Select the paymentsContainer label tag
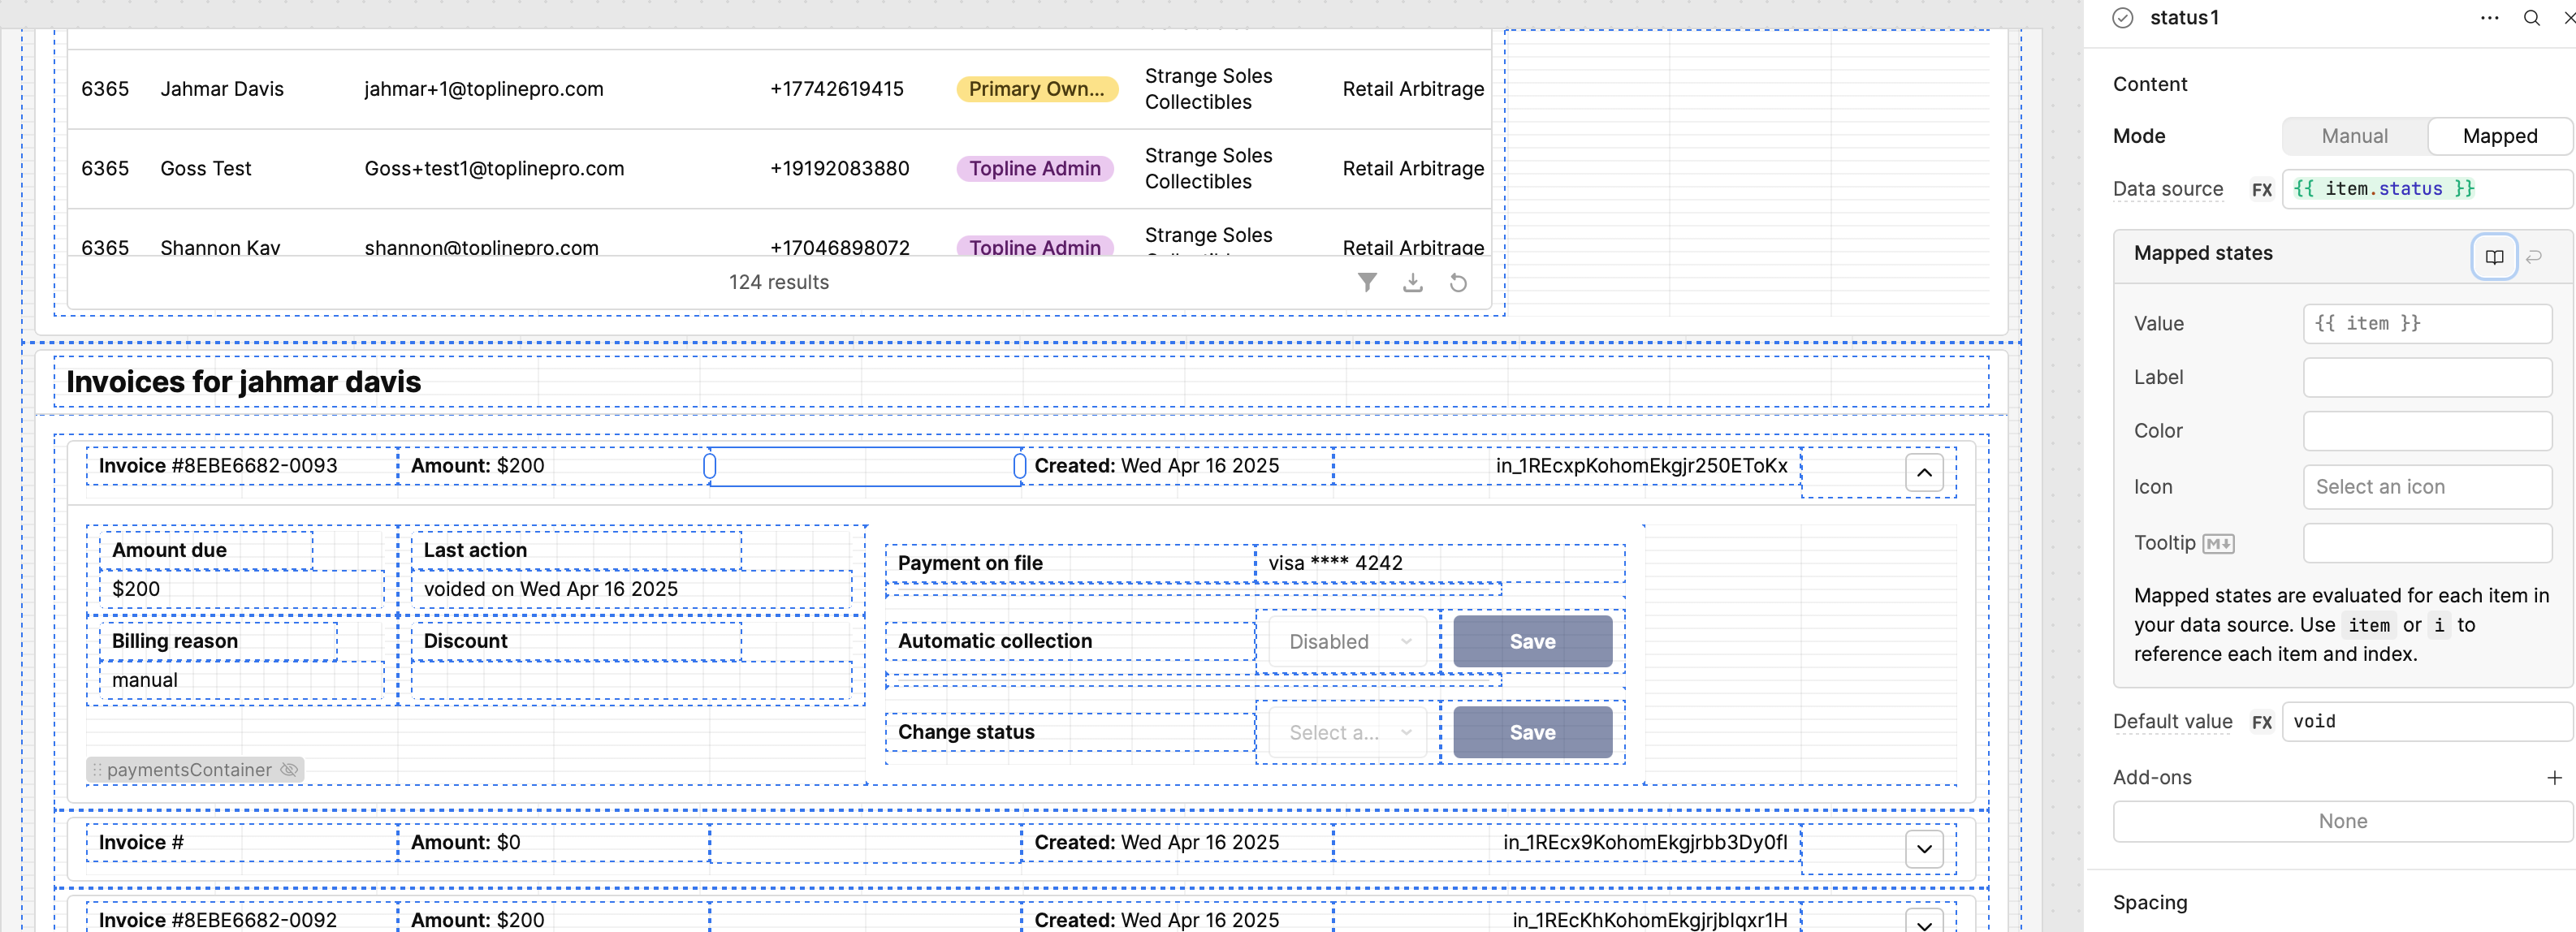Image resolution: width=2576 pixels, height=932 pixels. point(195,770)
